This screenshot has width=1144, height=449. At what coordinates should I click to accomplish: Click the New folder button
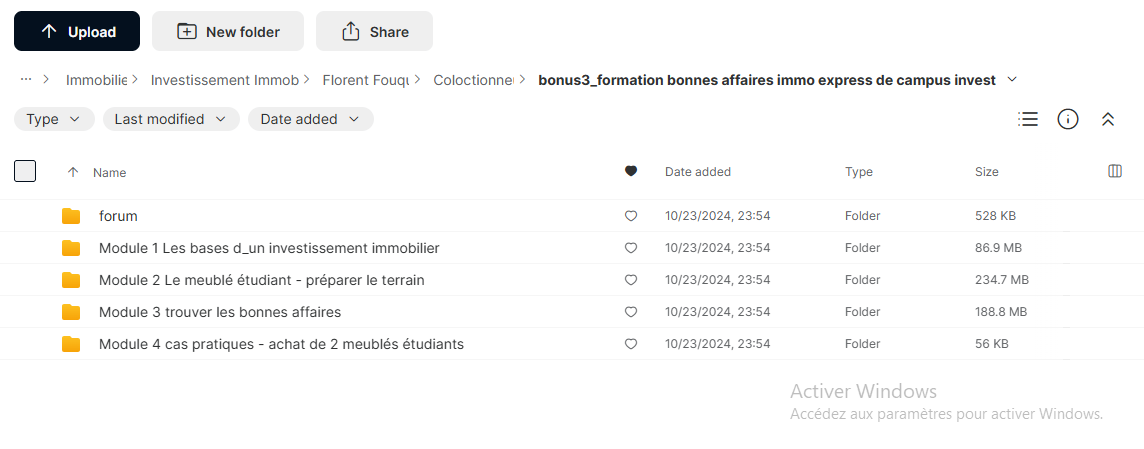coord(228,31)
